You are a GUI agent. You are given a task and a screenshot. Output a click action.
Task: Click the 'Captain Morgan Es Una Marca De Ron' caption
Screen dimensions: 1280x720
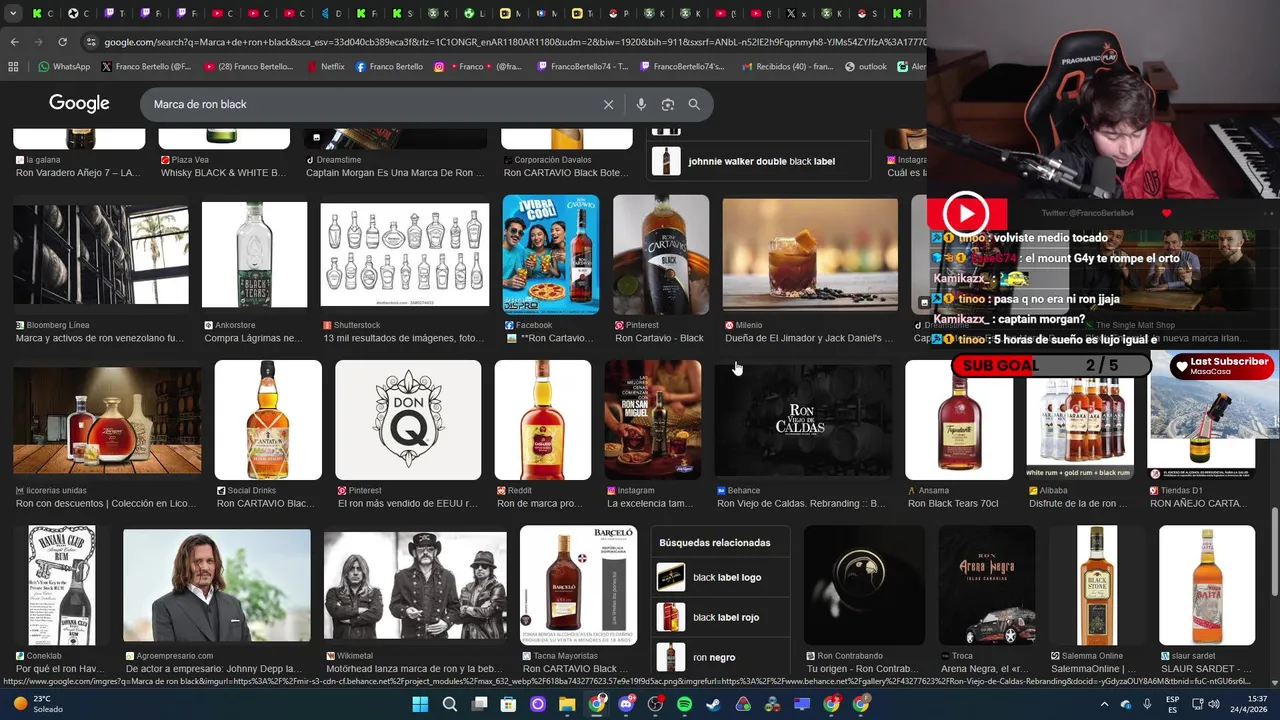pyautogui.click(x=395, y=173)
